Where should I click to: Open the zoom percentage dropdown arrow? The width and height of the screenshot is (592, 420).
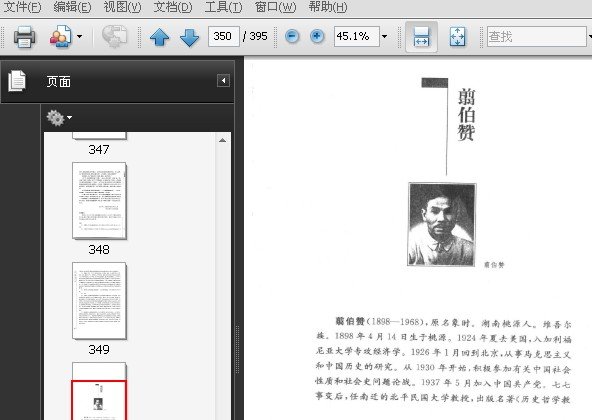coord(384,37)
